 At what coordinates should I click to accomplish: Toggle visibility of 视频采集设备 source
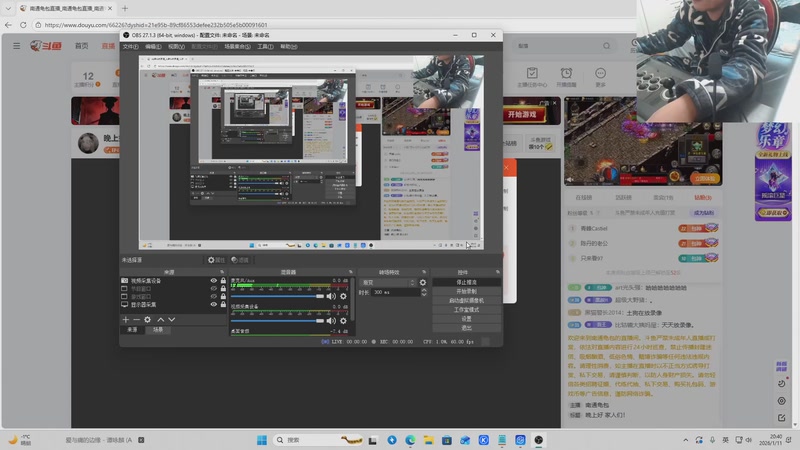point(214,281)
